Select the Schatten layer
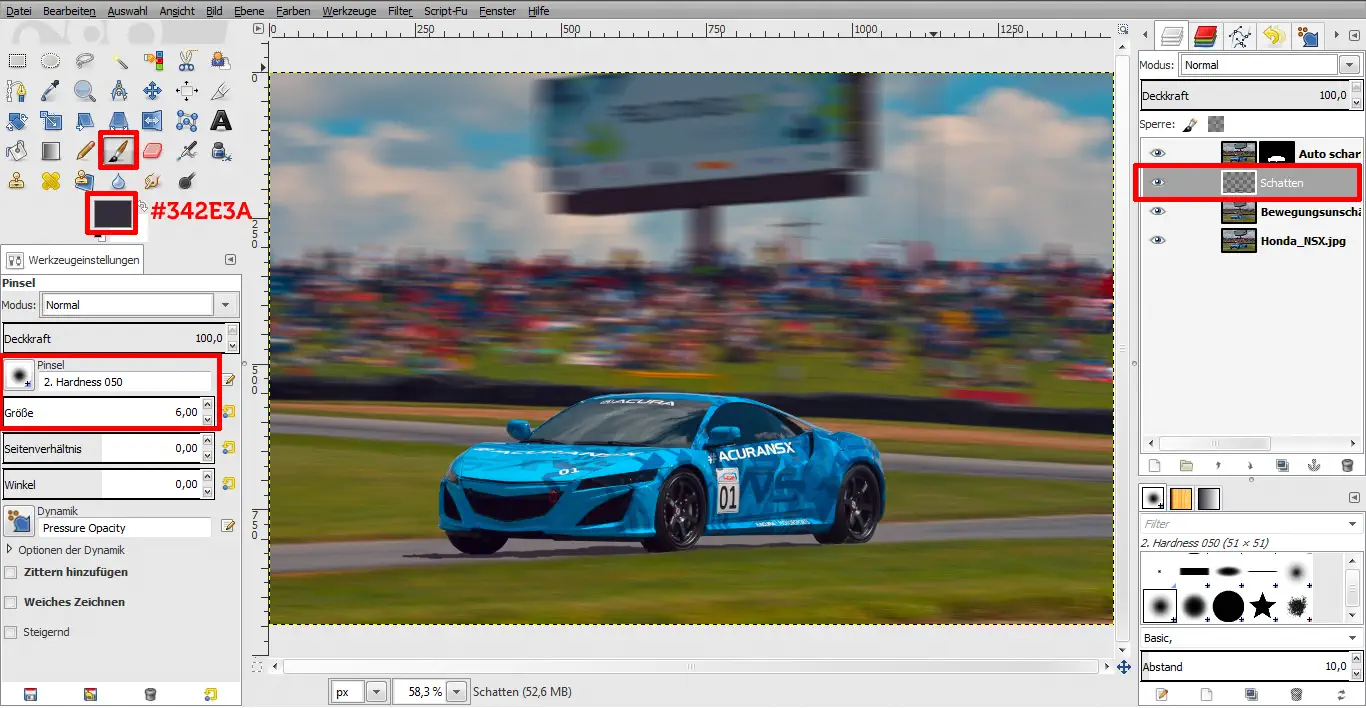The height and width of the screenshot is (708, 1366). click(1281, 183)
